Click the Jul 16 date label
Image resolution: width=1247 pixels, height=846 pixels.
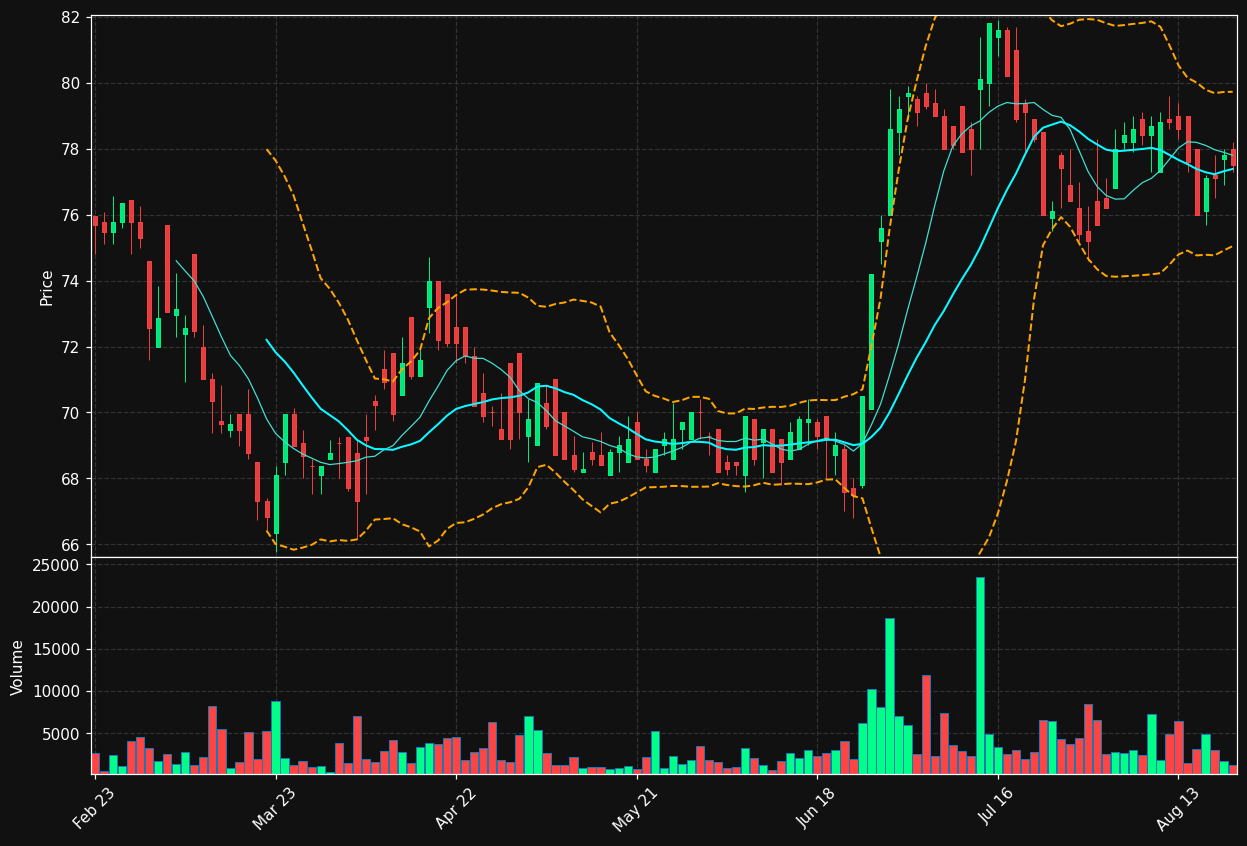point(997,809)
